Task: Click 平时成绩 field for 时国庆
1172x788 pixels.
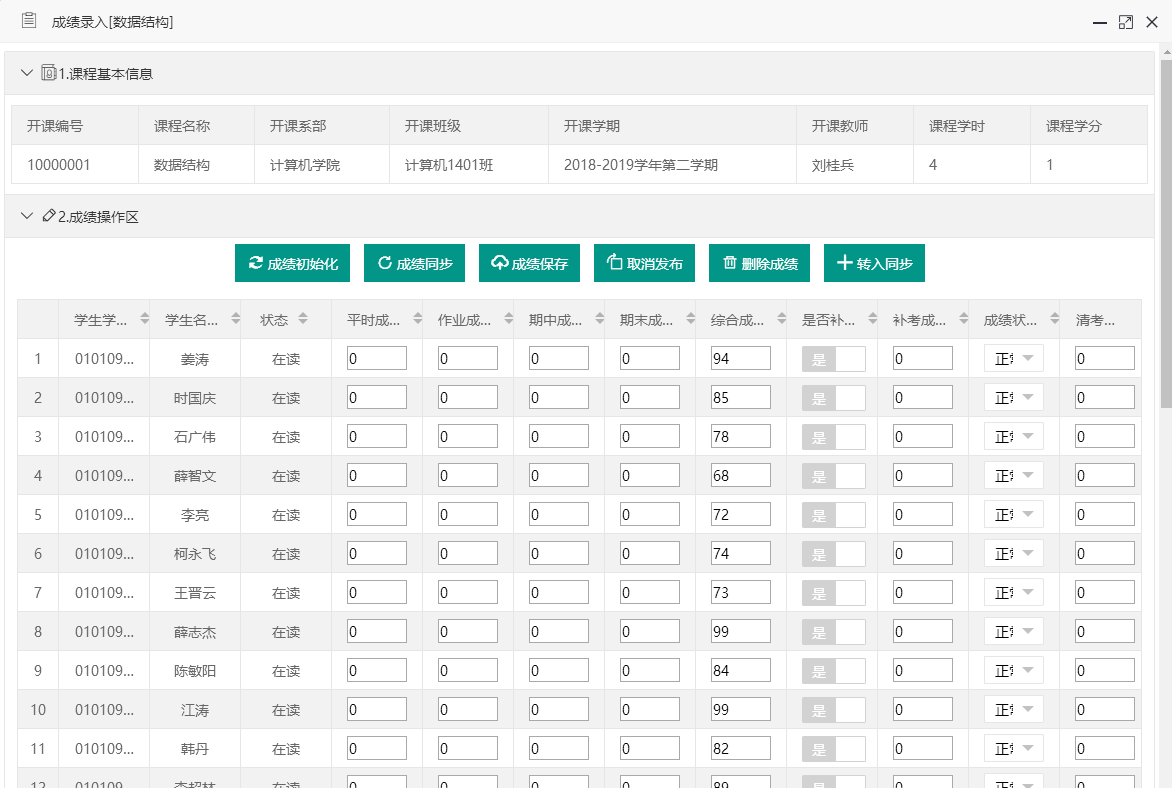Action: [x=377, y=398]
